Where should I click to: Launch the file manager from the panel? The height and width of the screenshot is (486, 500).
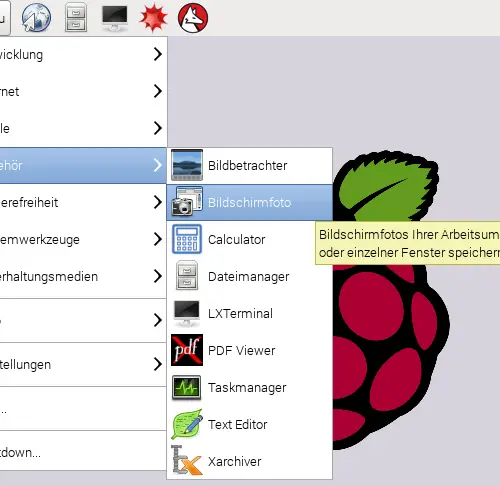(76, 17)
